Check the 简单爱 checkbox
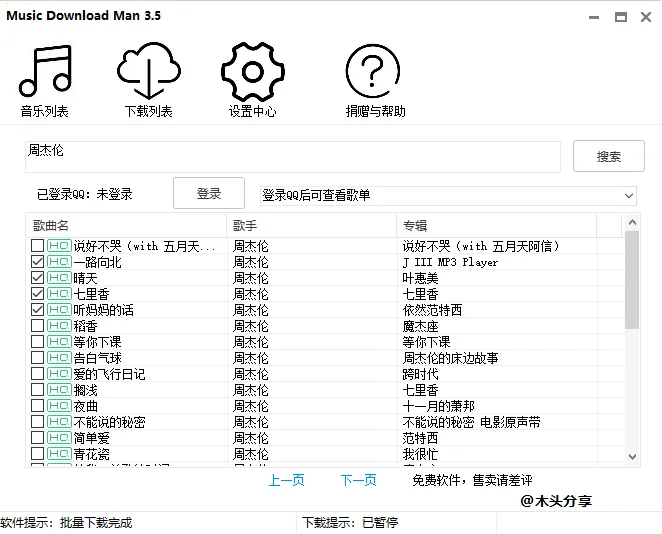Image resolution: width=662 pixels, height=535 pixels. coord(38,438)
